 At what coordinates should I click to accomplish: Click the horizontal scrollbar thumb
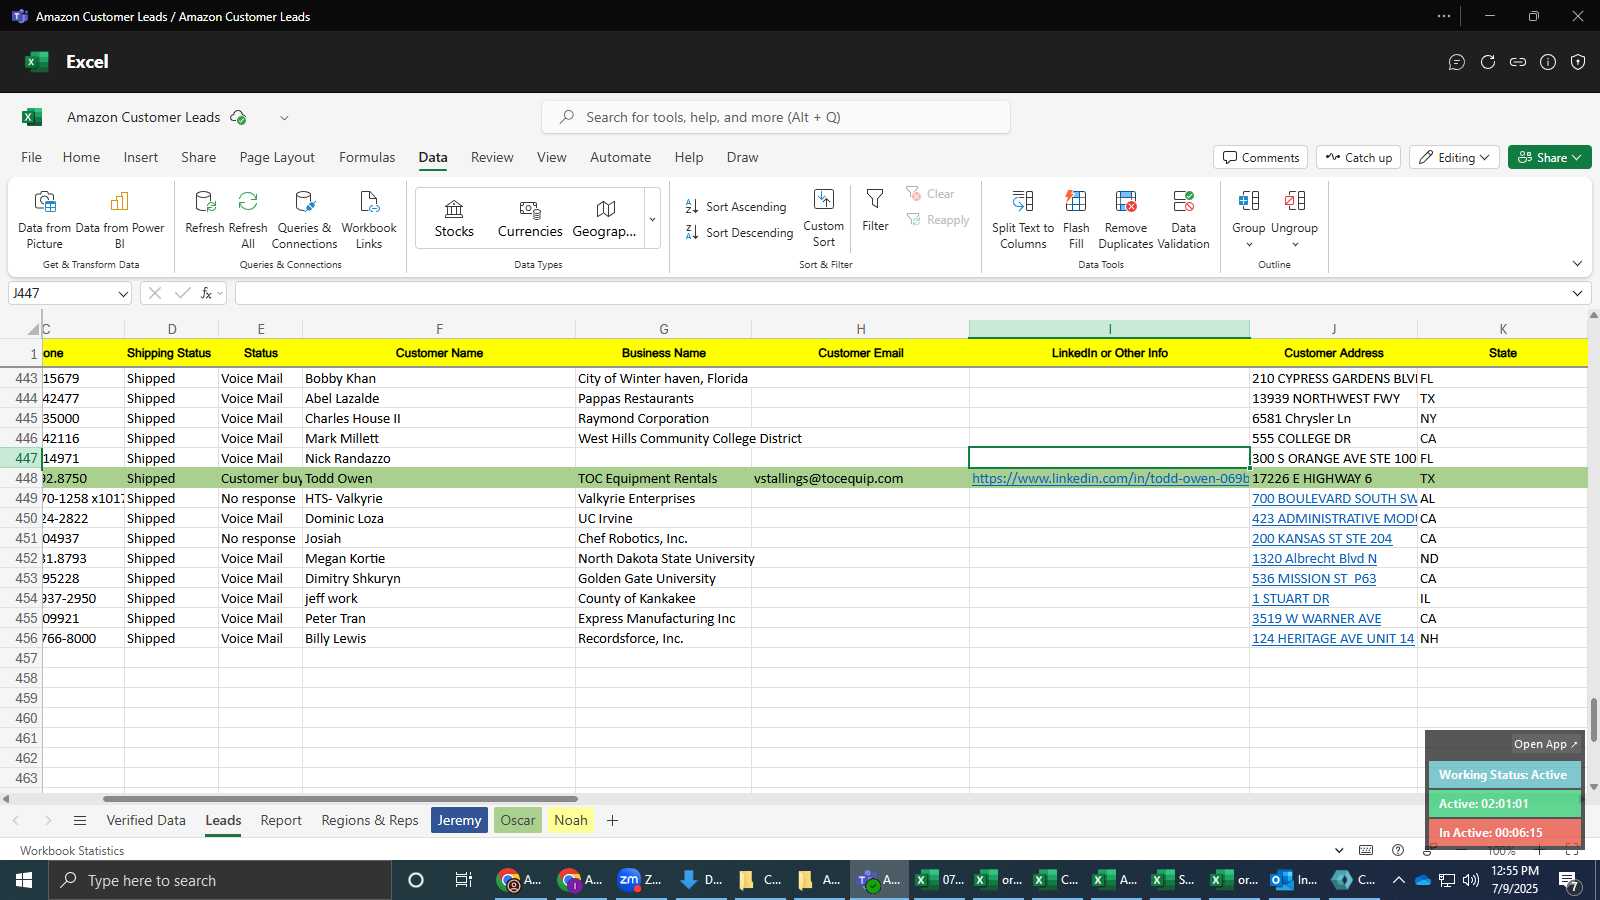[x=340, y=799]
